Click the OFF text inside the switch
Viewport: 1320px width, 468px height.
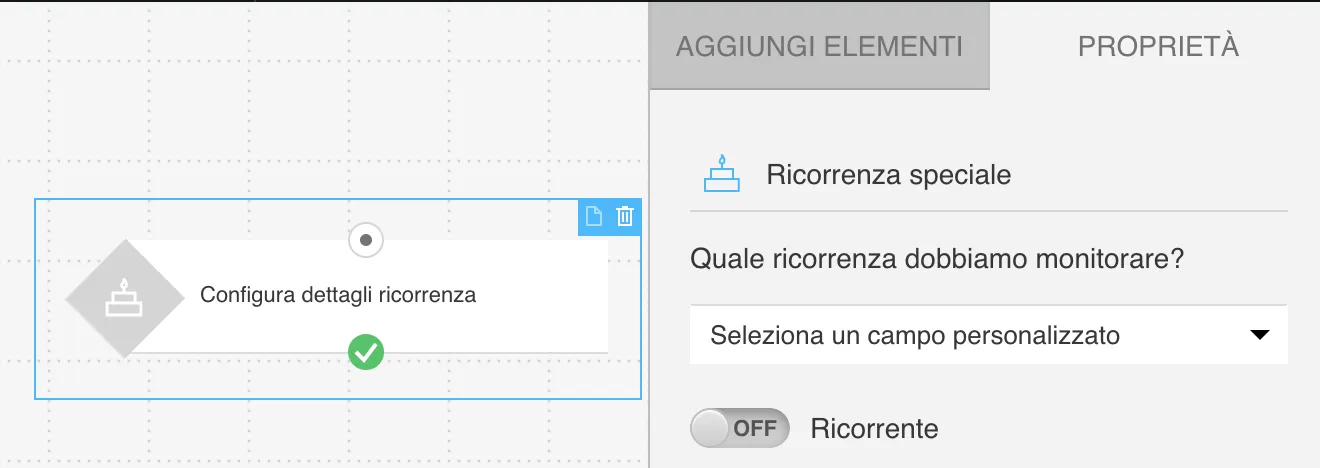(755, 429)
